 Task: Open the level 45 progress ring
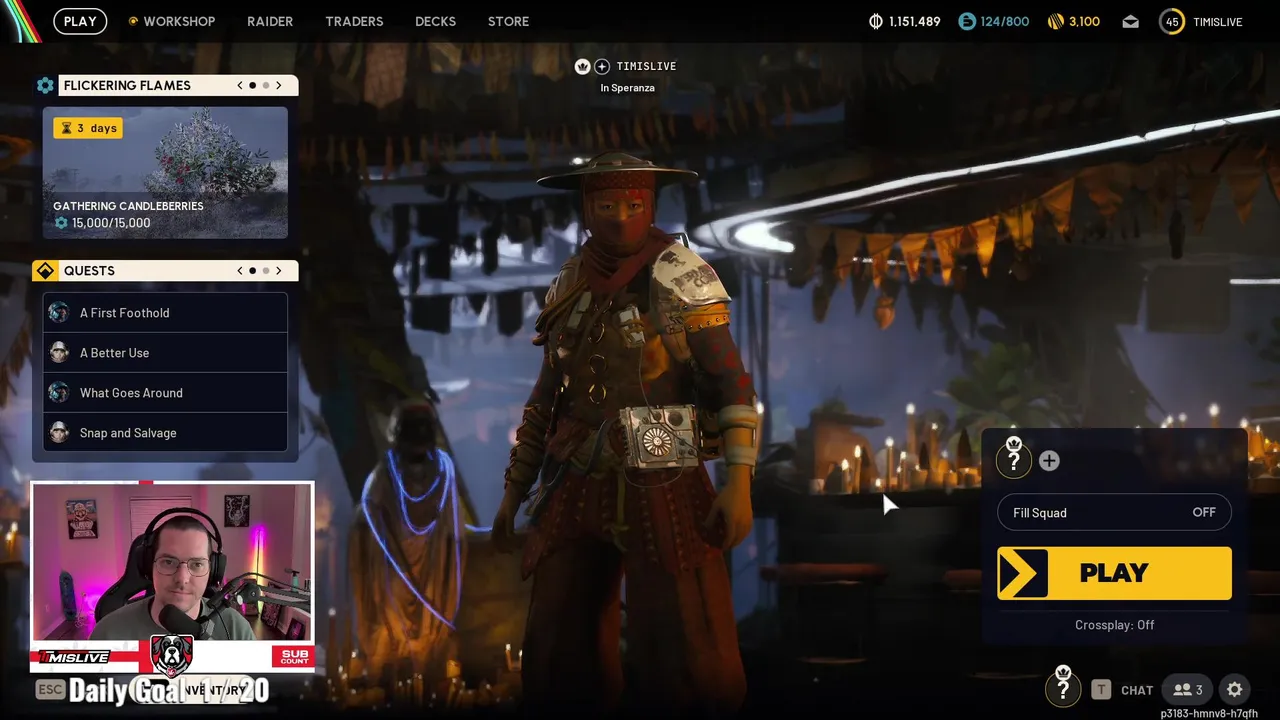point(1172,21)
